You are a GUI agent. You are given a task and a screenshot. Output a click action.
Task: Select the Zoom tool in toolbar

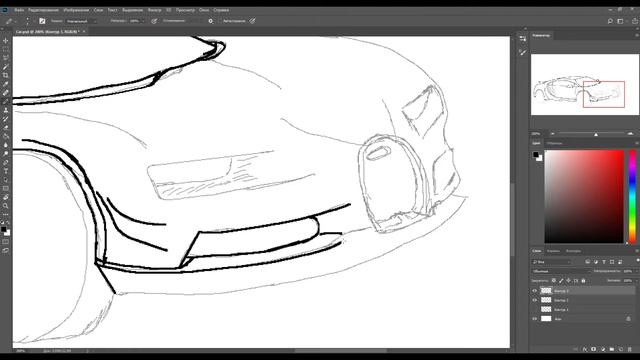(5, 206)
